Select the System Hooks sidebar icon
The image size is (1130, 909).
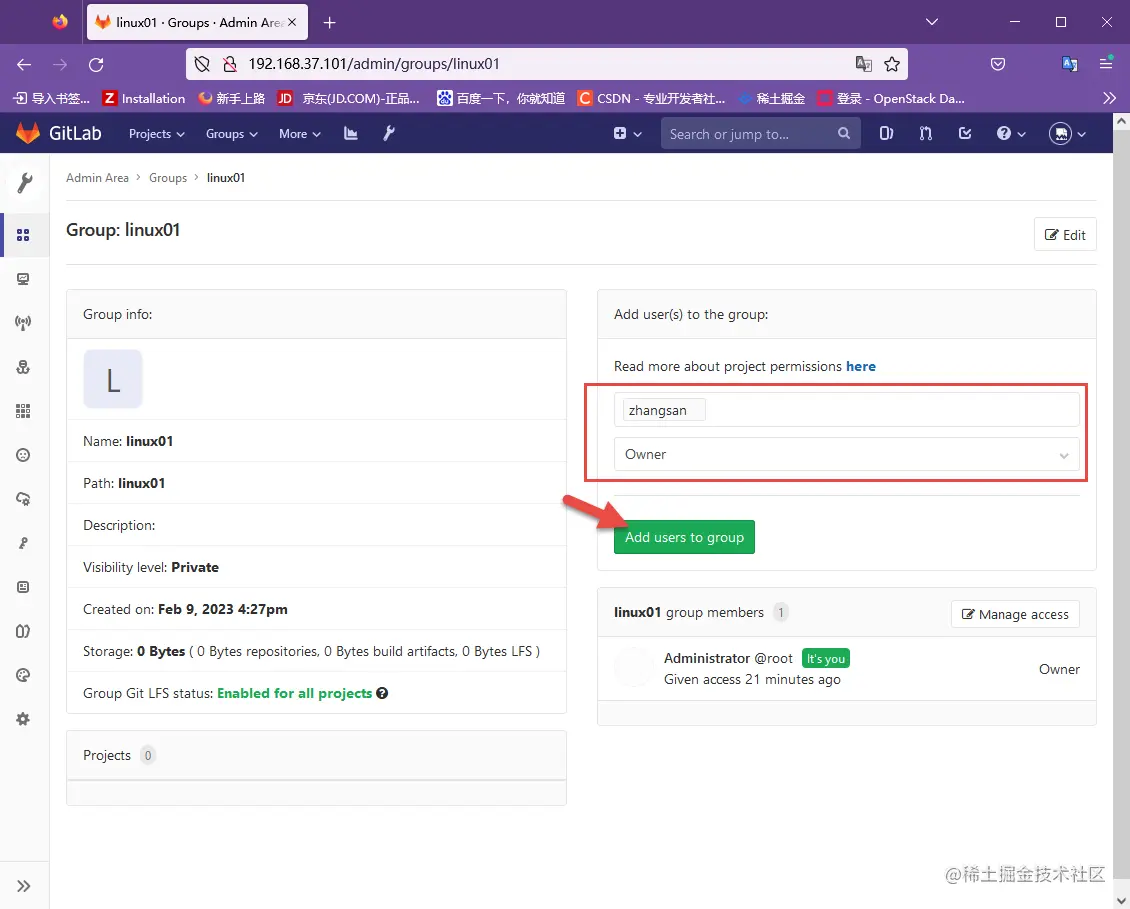[23, 367]
